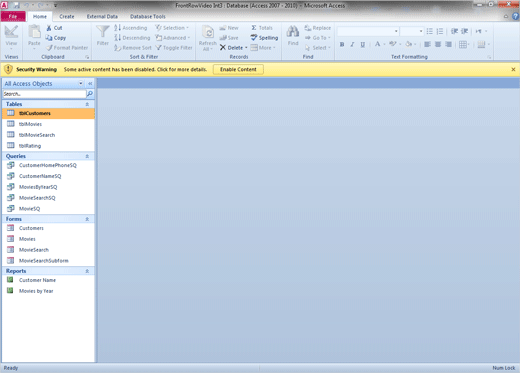
Task: Collapse navigation pane with shutter bar button
Action: (x=90, y=83)
